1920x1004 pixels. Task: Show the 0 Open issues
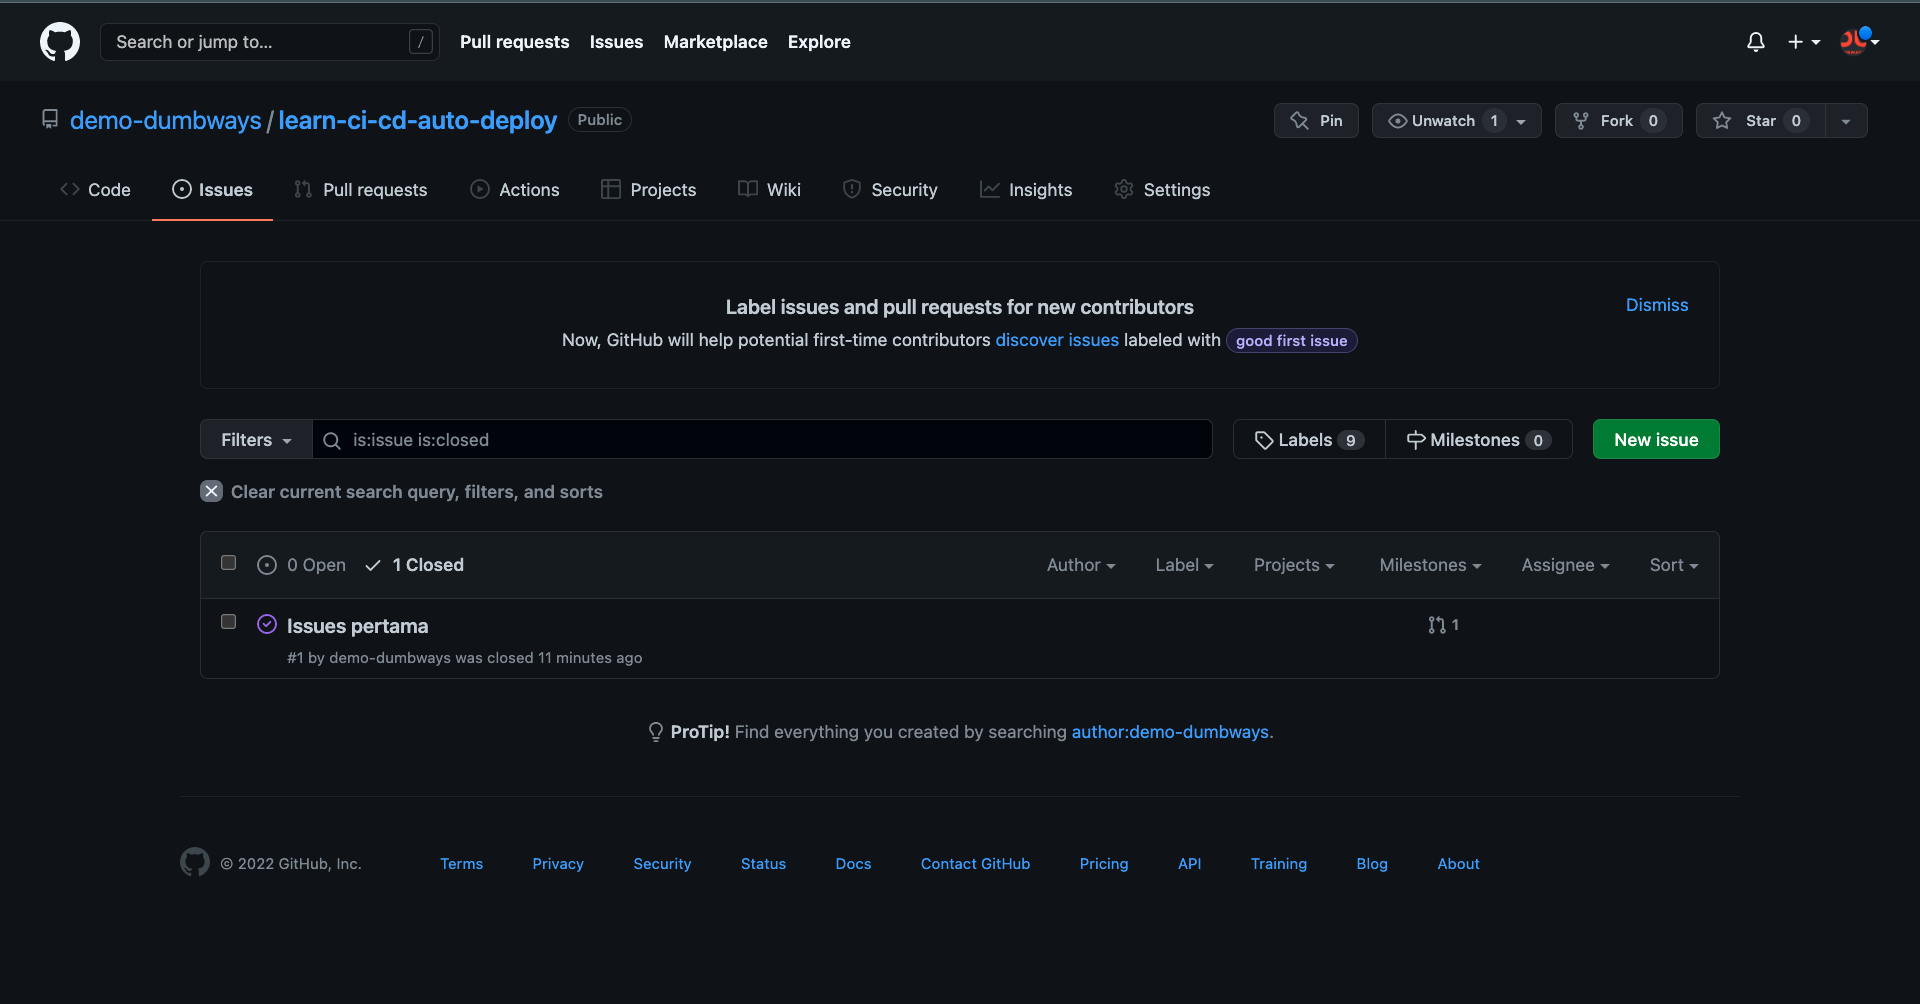click(x=302, y=565)
